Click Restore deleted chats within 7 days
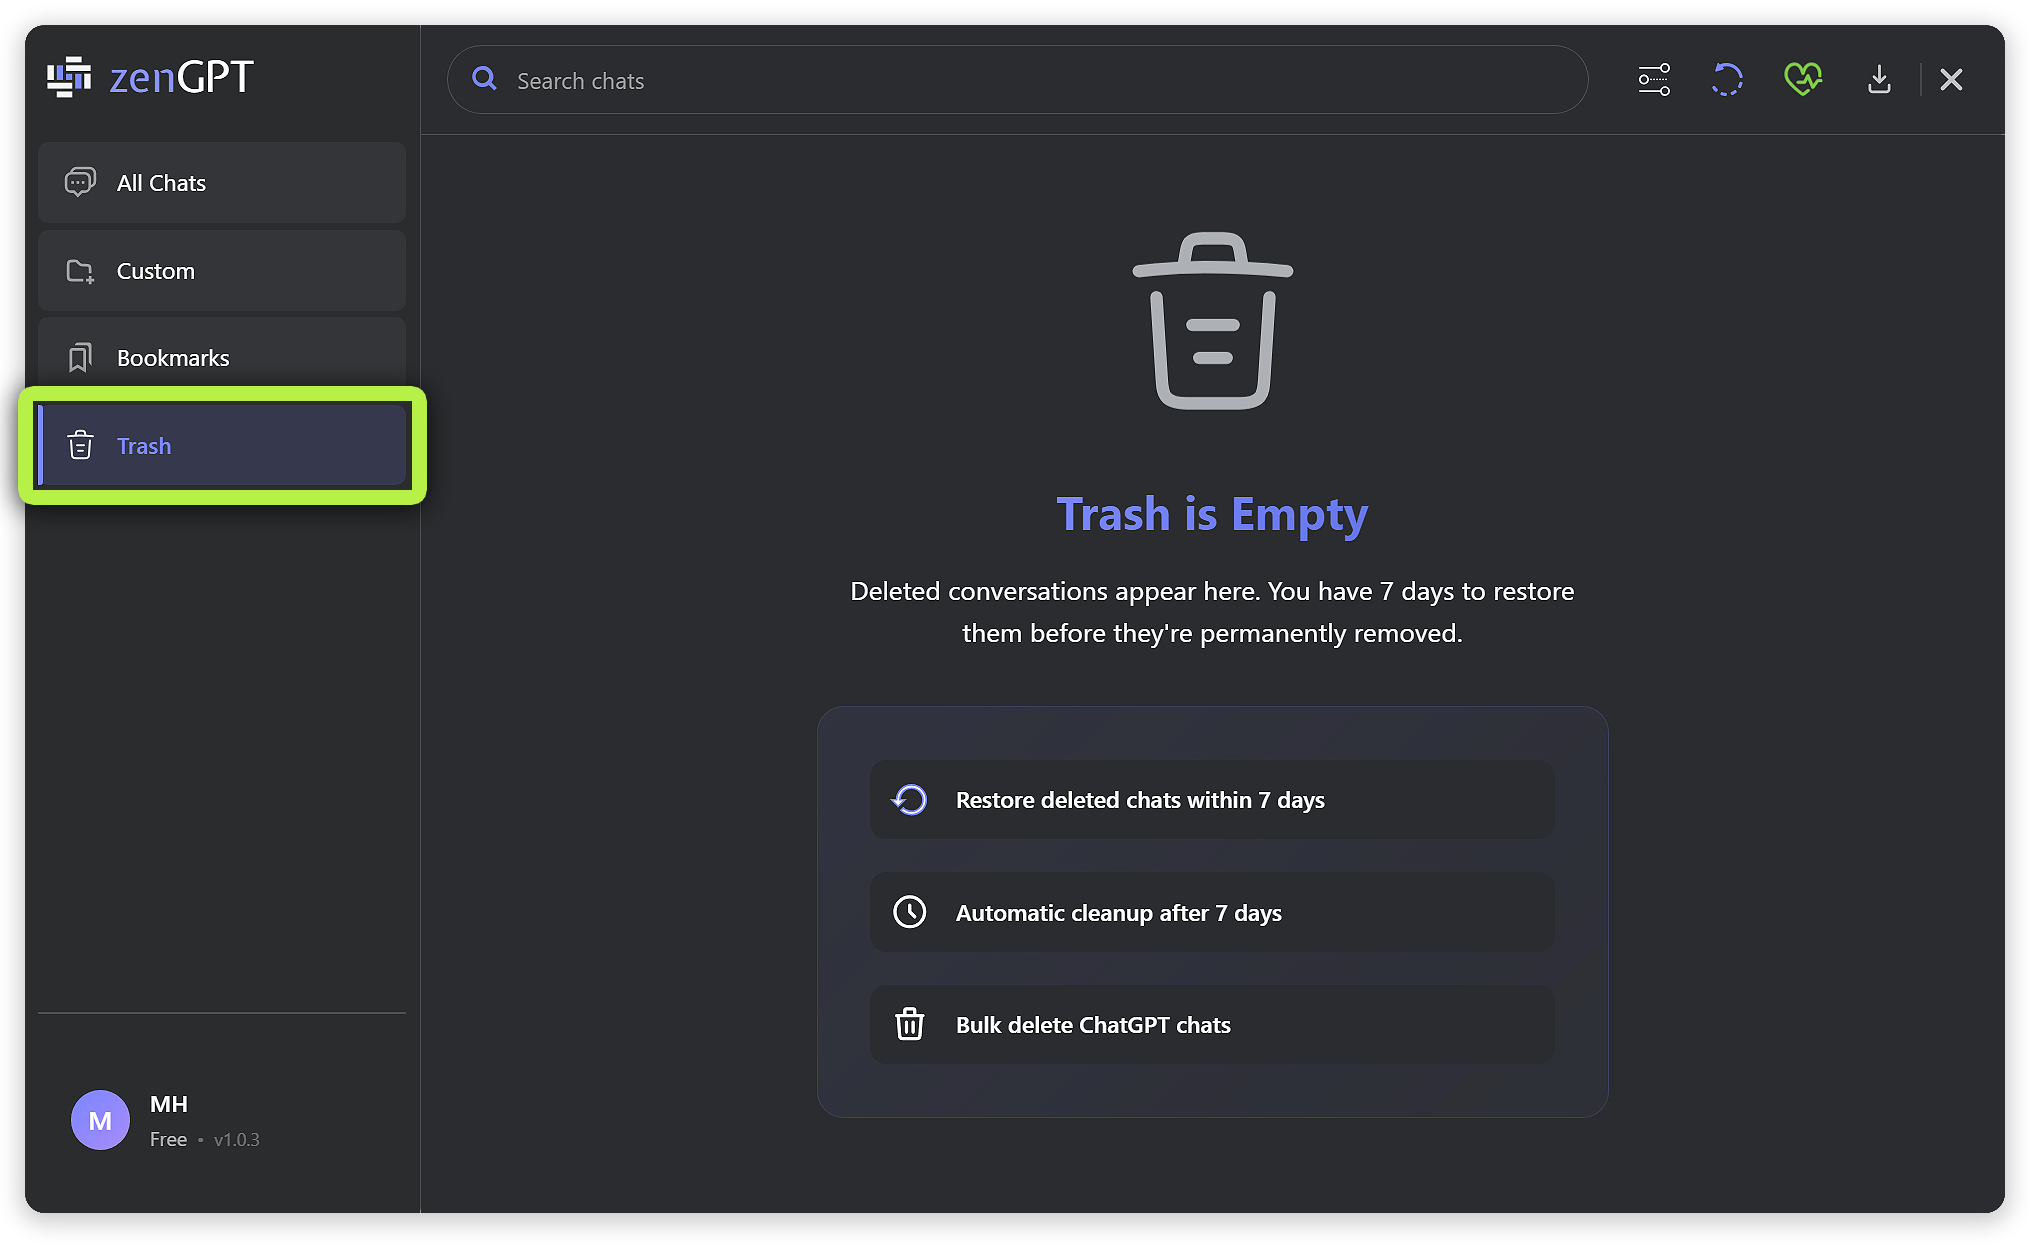This screenshot has width=2040, height=1247. point(1139,800)
